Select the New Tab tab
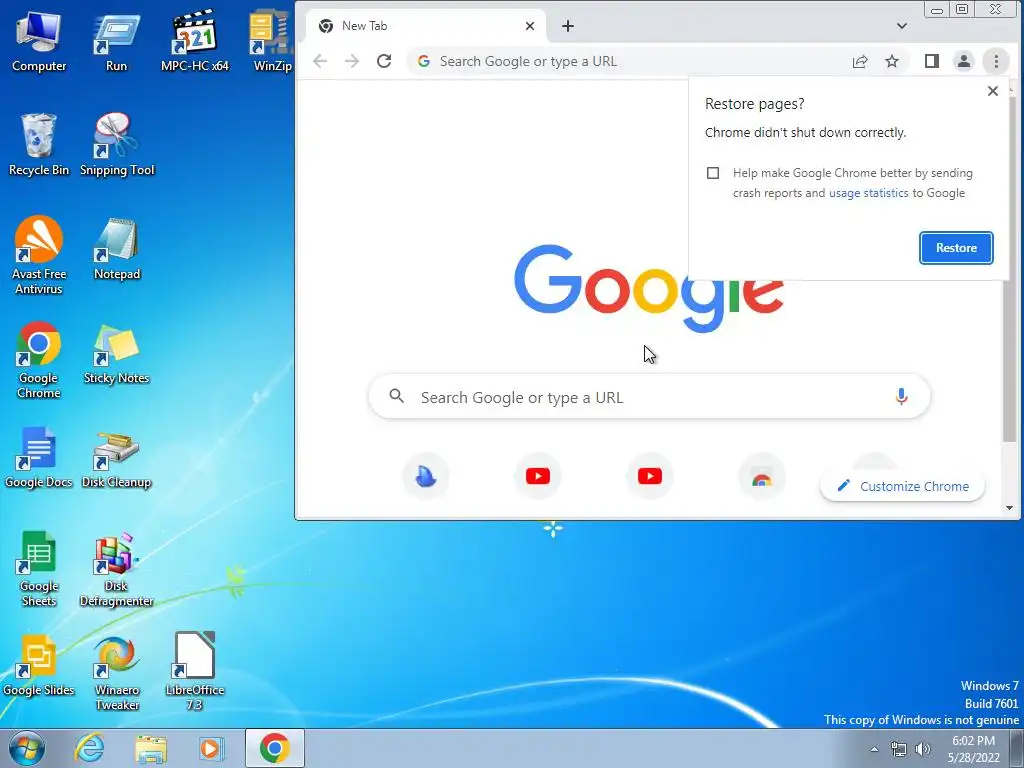1024x768 pixels. pyautogui.click(x=424, y=26)
